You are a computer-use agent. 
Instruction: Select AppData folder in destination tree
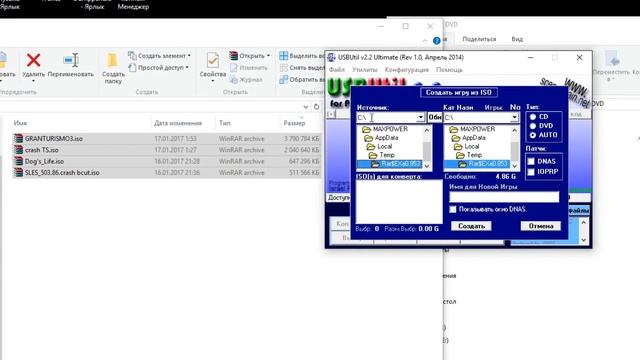[469, 138]
